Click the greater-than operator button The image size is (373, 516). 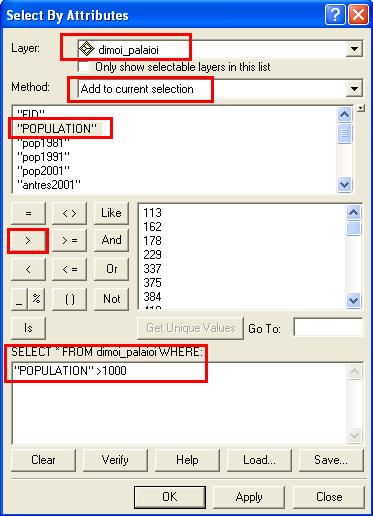(28, 240)
